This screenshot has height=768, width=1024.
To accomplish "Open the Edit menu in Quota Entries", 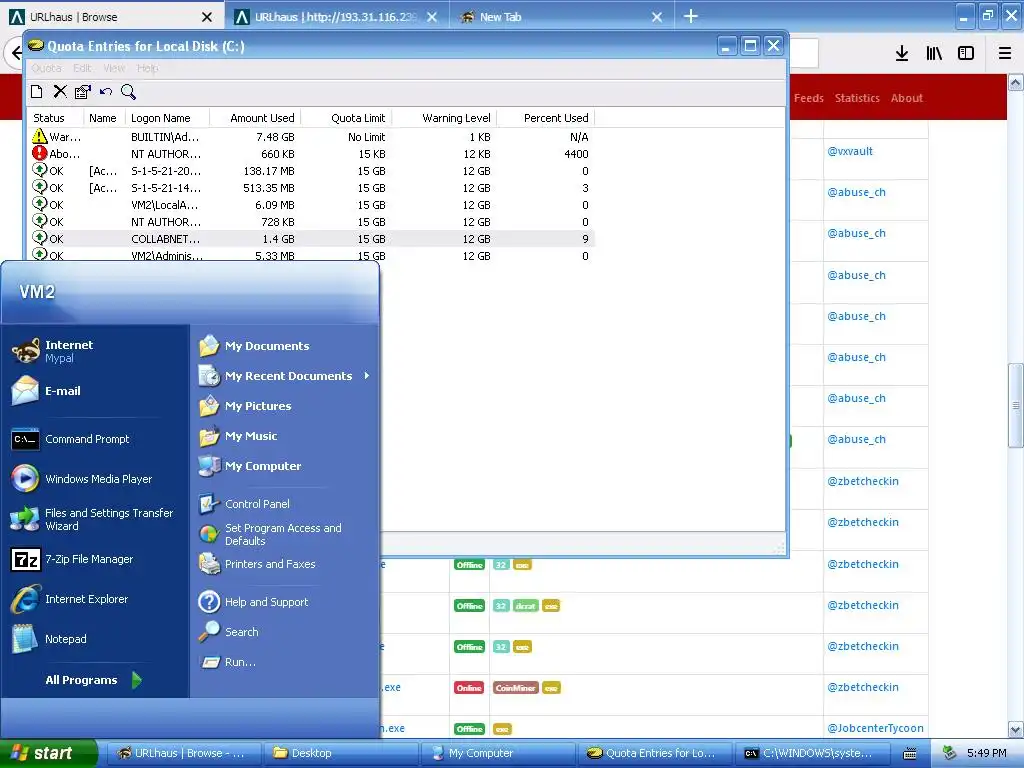I will point(82,68).
